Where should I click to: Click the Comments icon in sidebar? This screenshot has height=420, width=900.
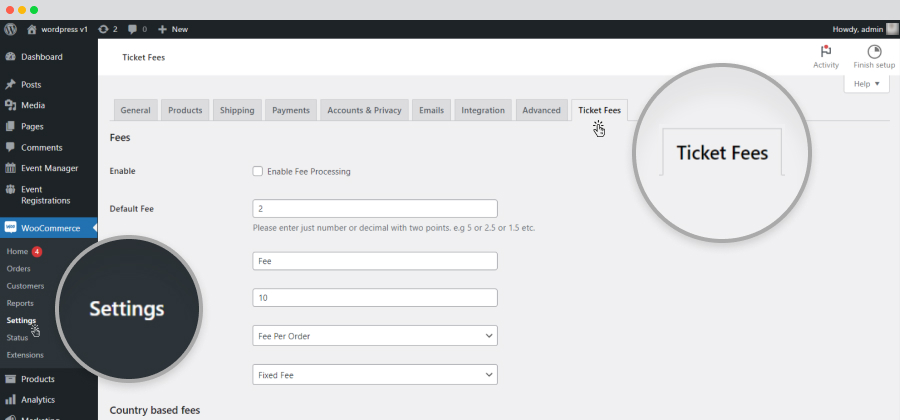(x=10, y=147)
